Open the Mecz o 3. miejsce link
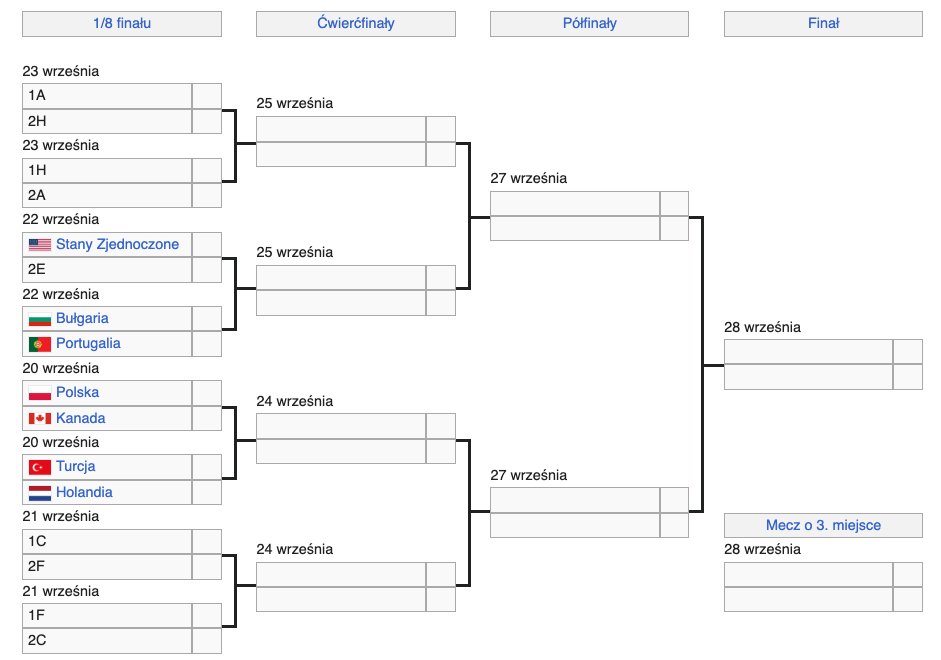 tap(823, 524)
